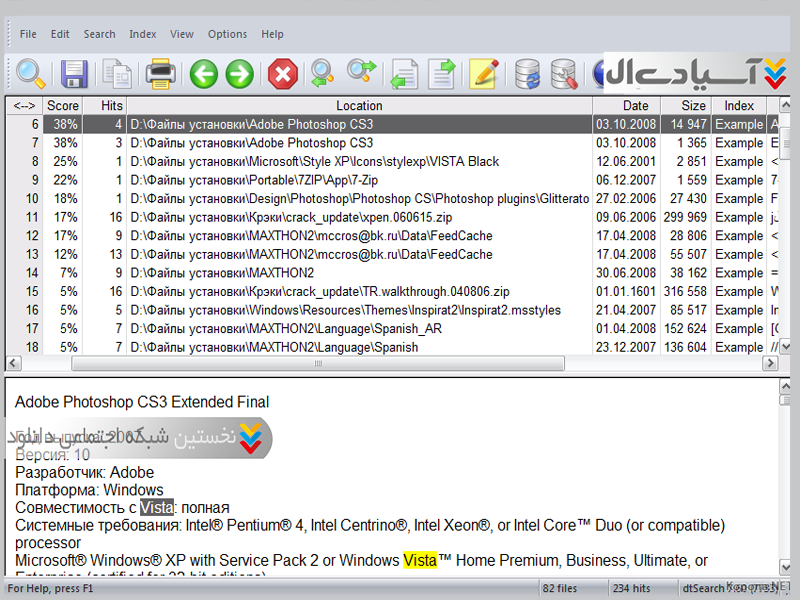The height and width of the screenshot is (600, 800).
Task: Click the Print toolbar icon
Action: (160, 73)
